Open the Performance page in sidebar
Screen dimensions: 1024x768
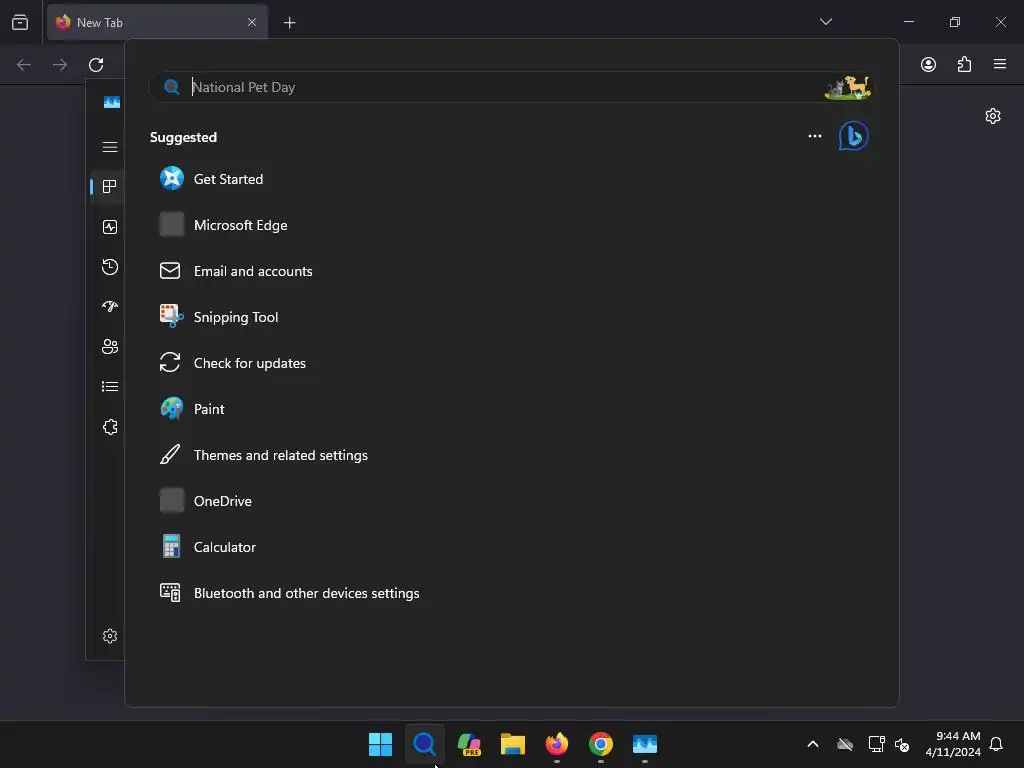110,227
